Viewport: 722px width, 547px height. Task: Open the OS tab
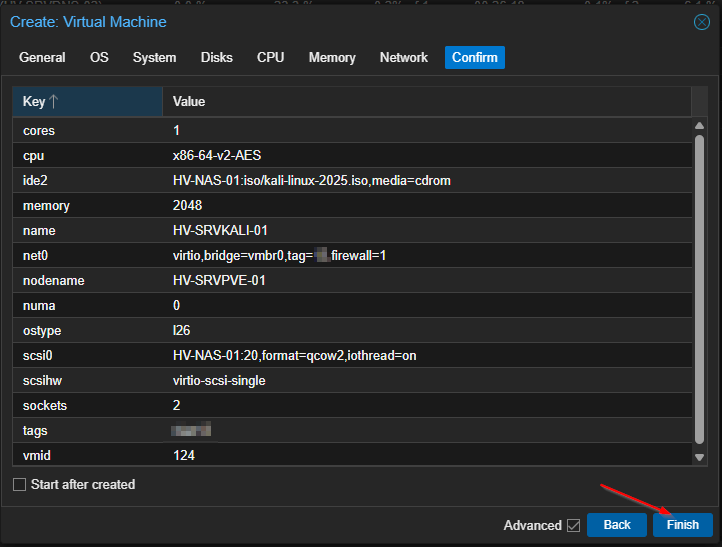click(99, 58)
